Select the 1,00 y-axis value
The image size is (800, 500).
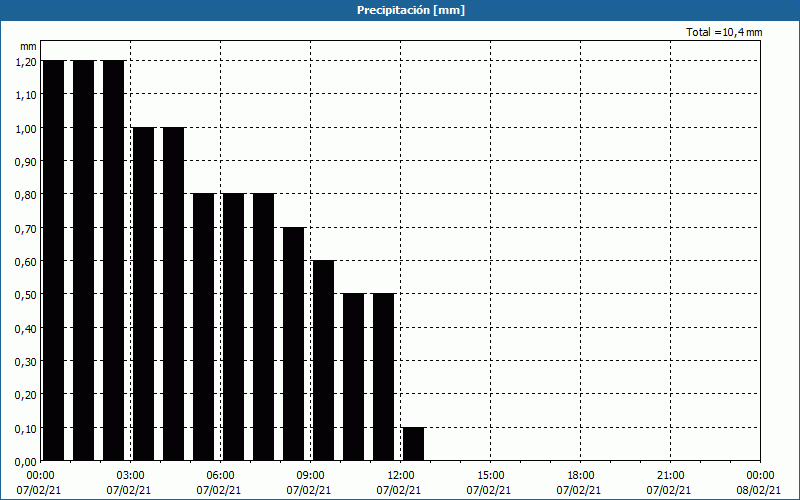26,128
